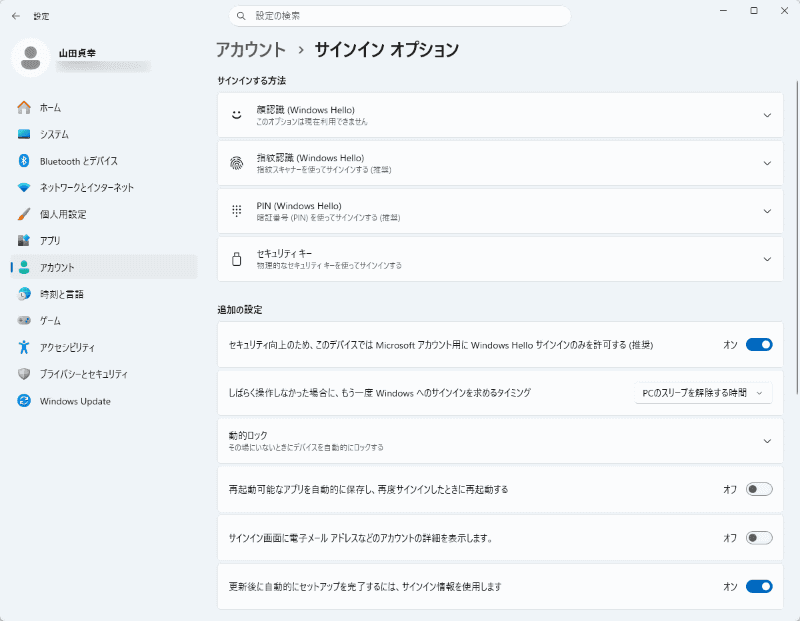Click the security key icon
The width and height of the screenshot is (800, 621).
pos(237,259)
